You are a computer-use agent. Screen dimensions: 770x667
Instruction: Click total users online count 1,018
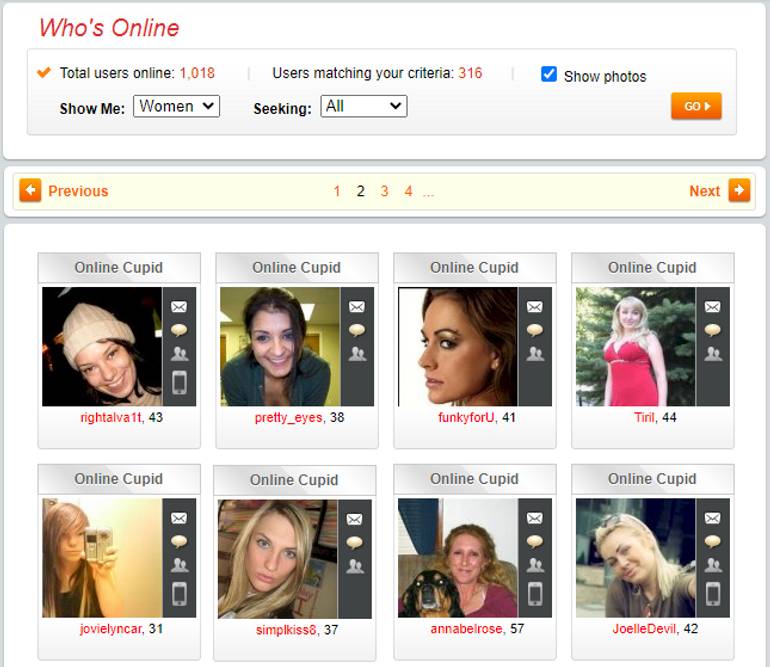tap(197, 73)
